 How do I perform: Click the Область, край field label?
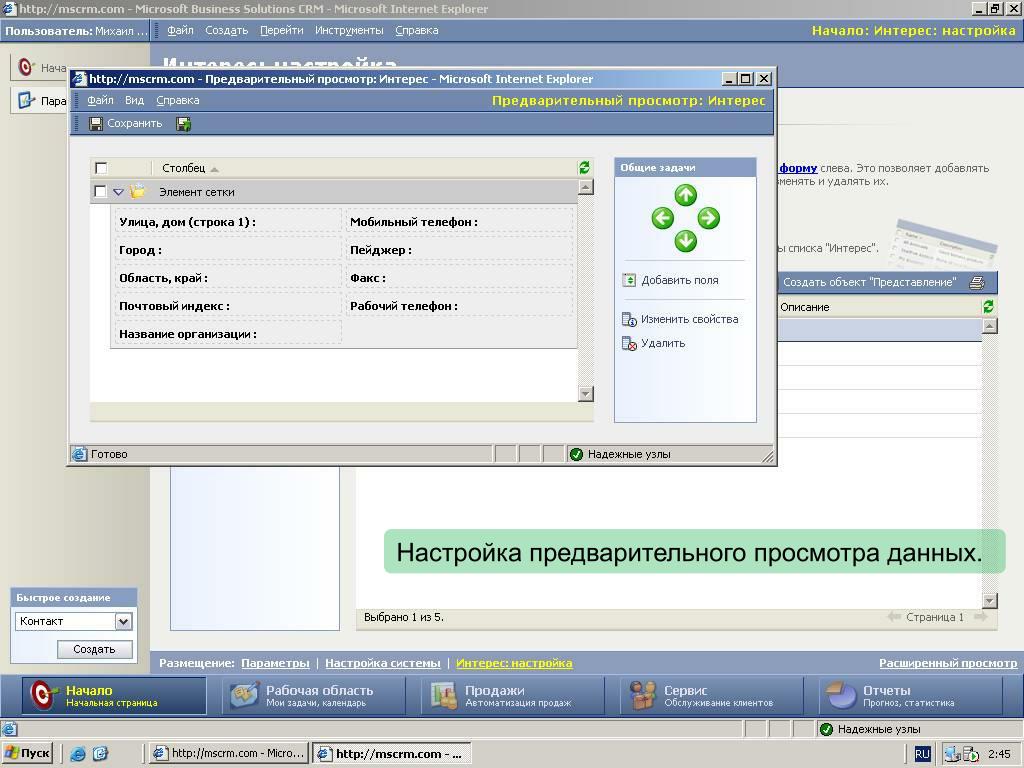[x=163, y=278]
